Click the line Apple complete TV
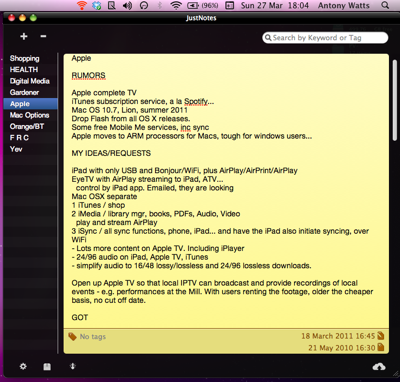 tap(104, 93)
